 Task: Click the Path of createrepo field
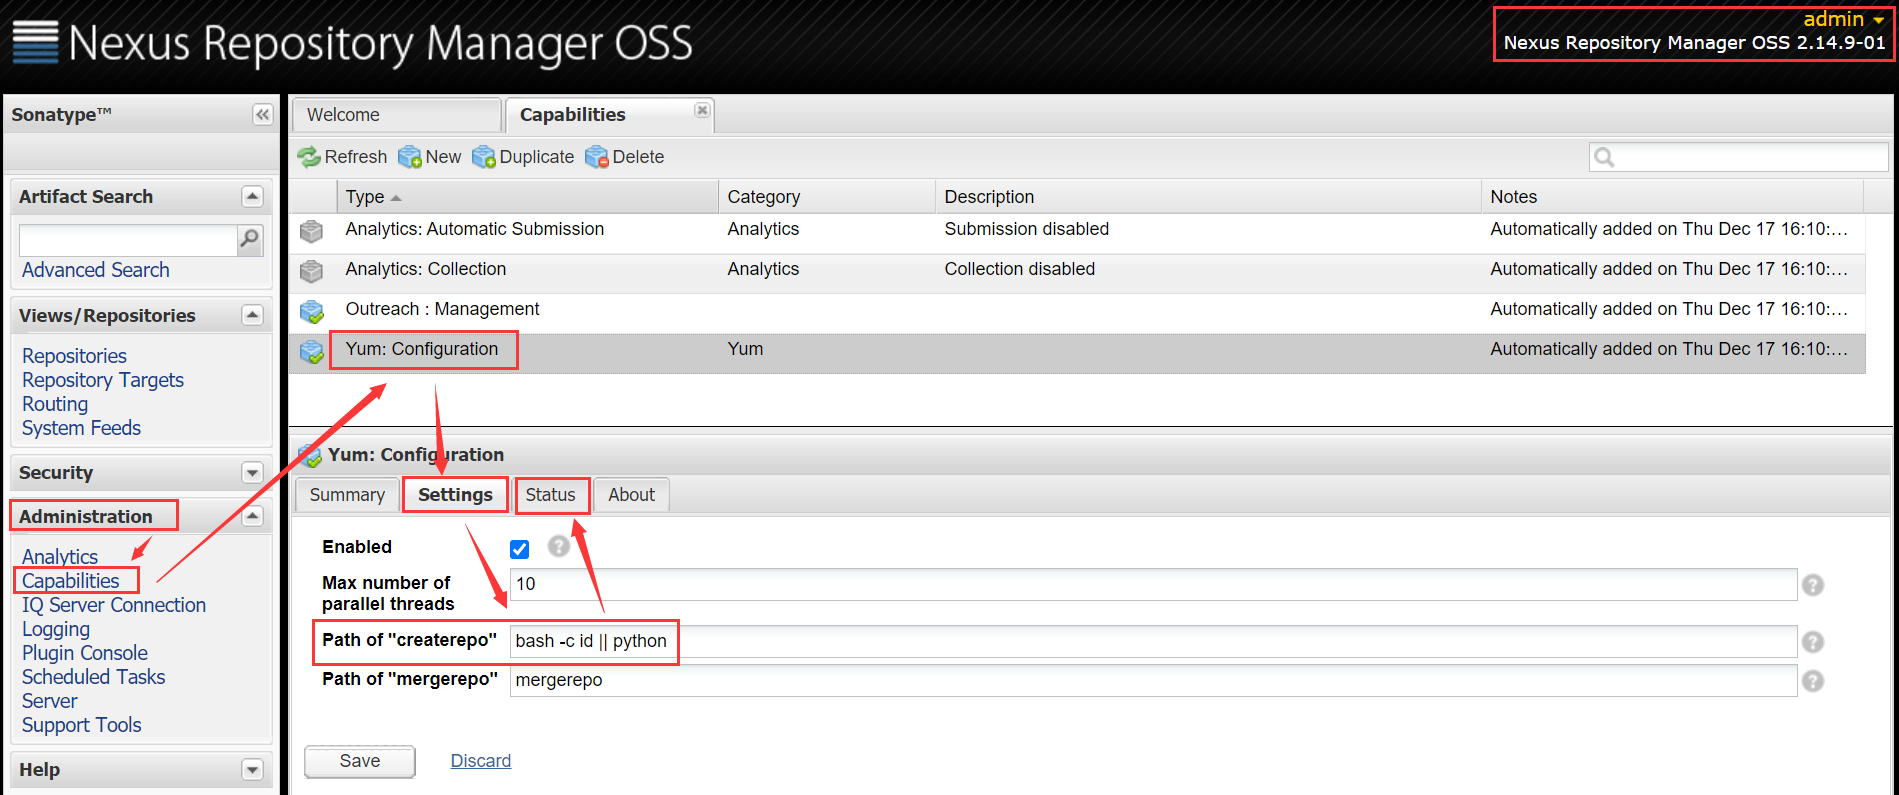(x=1153, y=641)
